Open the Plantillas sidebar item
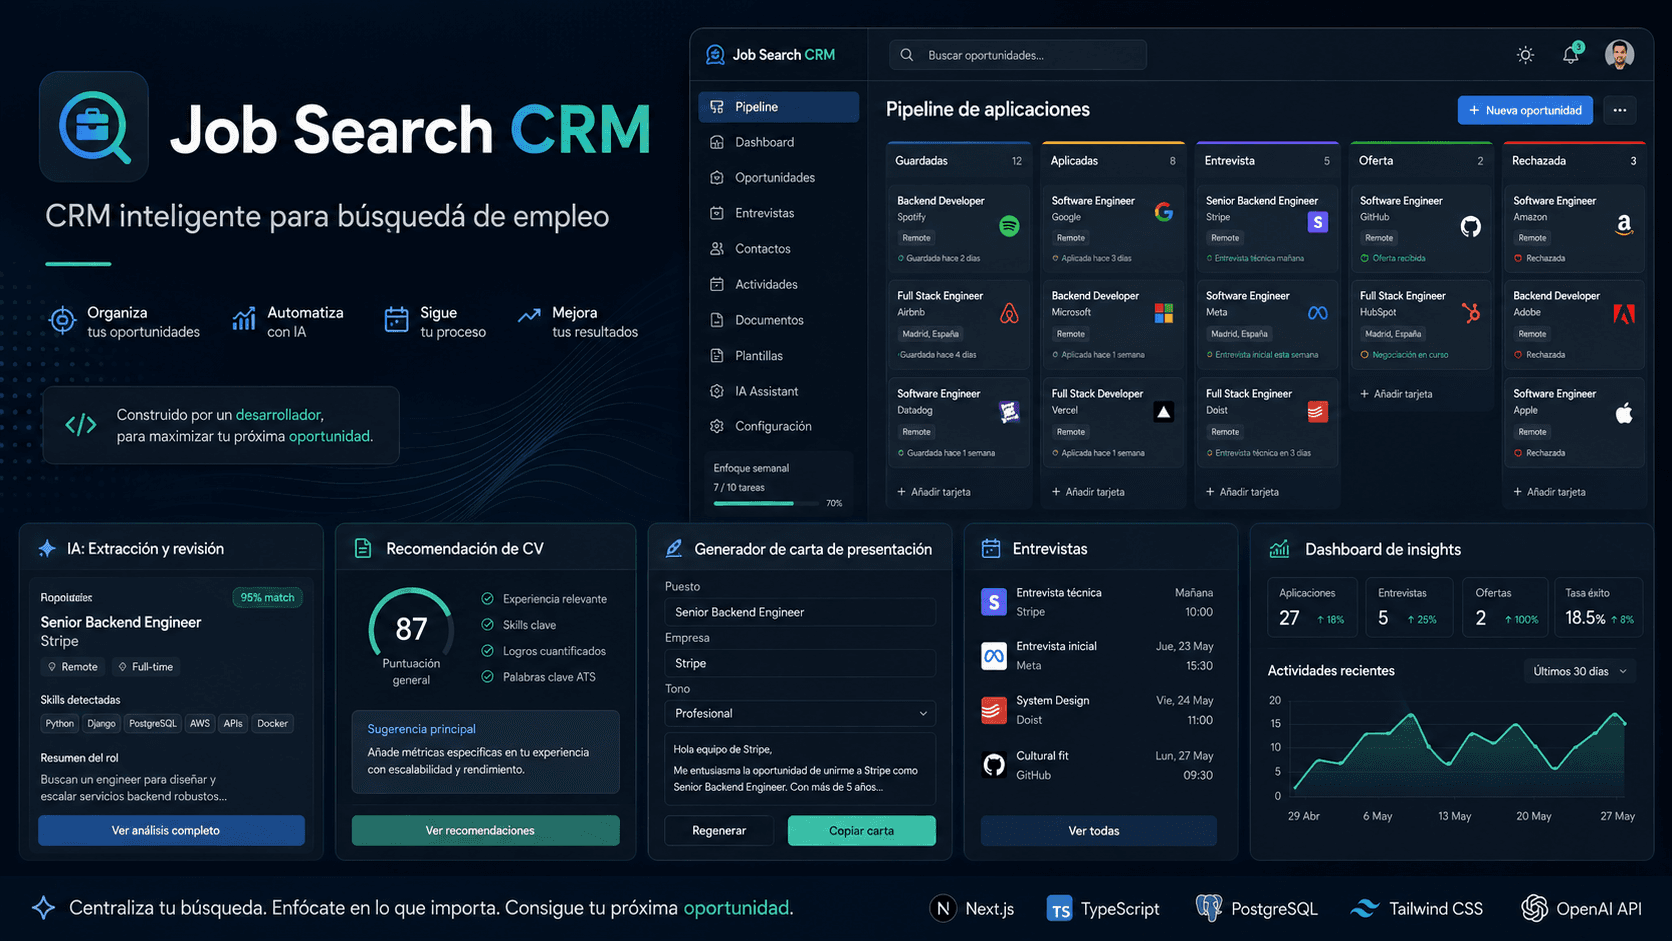This screenshot has width=1672, height=941. point(778,355)
